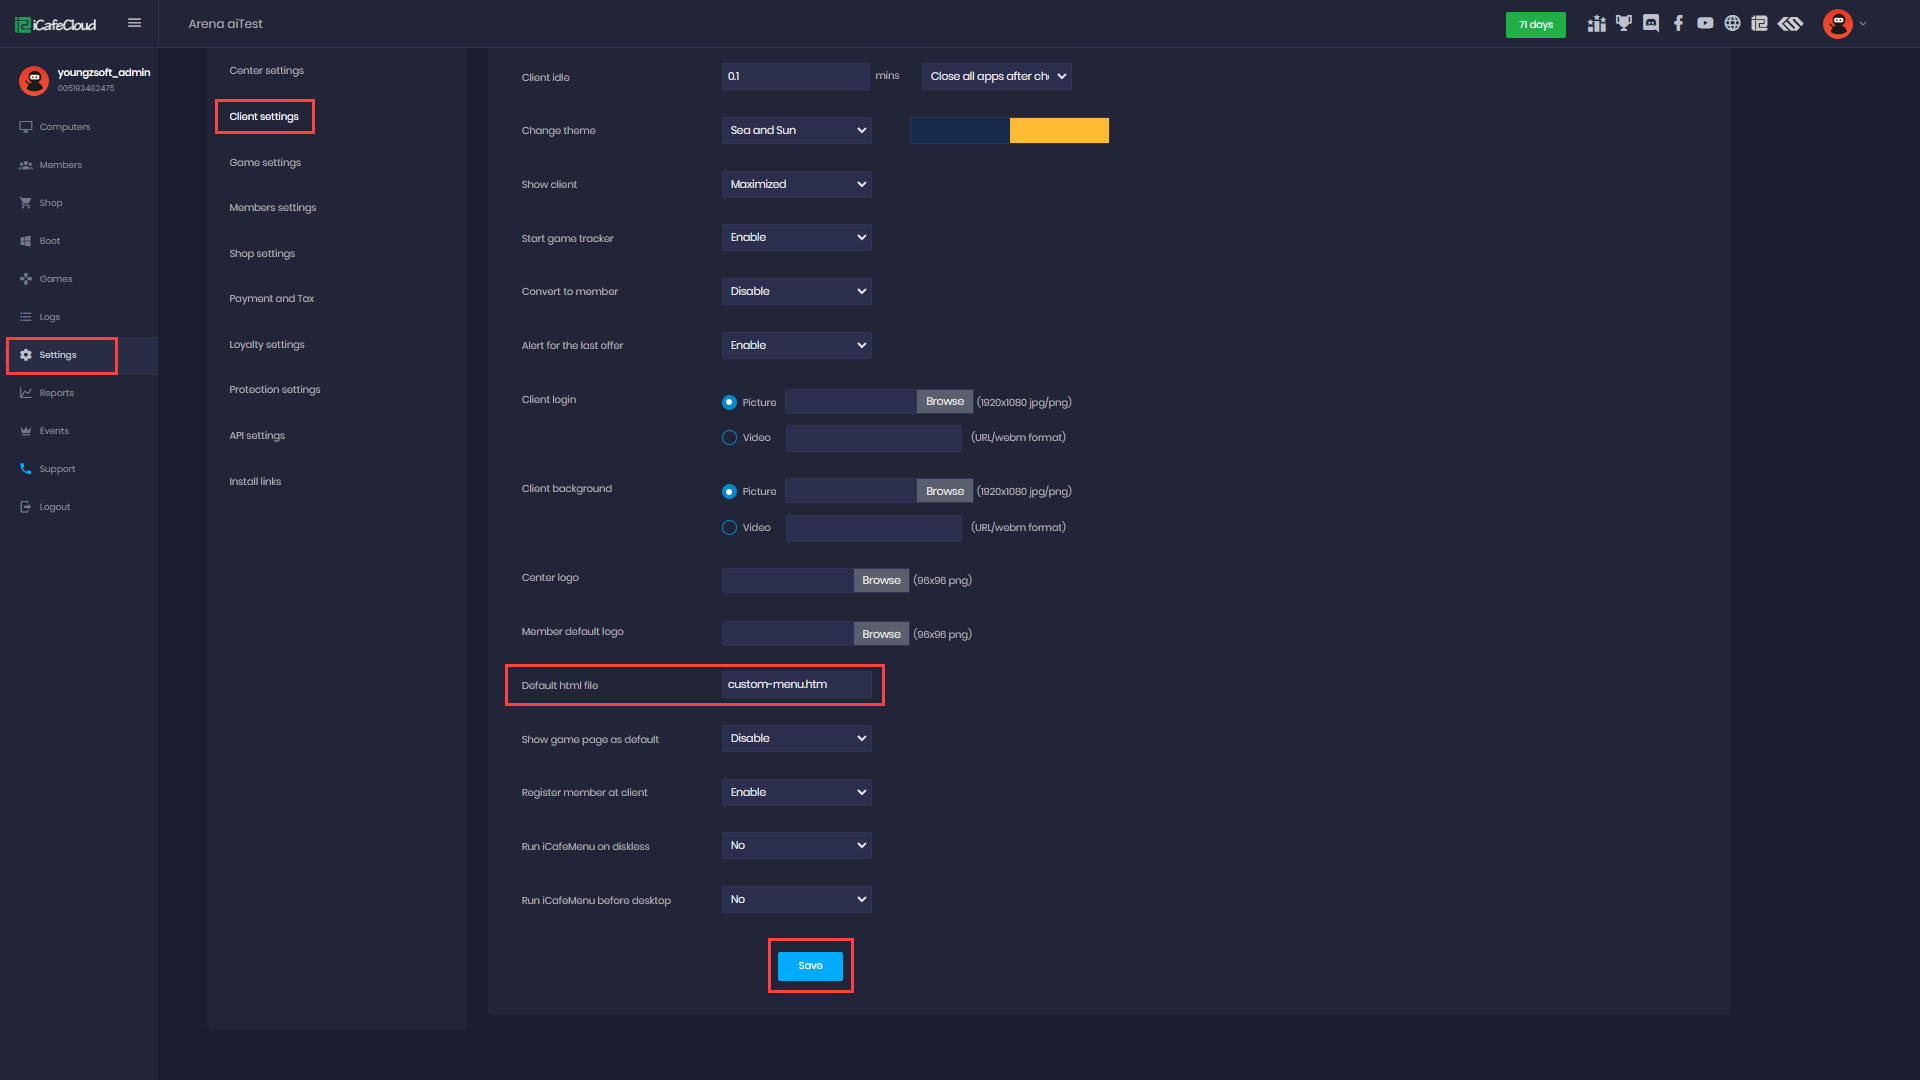Click the trophy icon in top bar
The width and height of the screenshot is (1920, 1080).
tap(1624, 24)
